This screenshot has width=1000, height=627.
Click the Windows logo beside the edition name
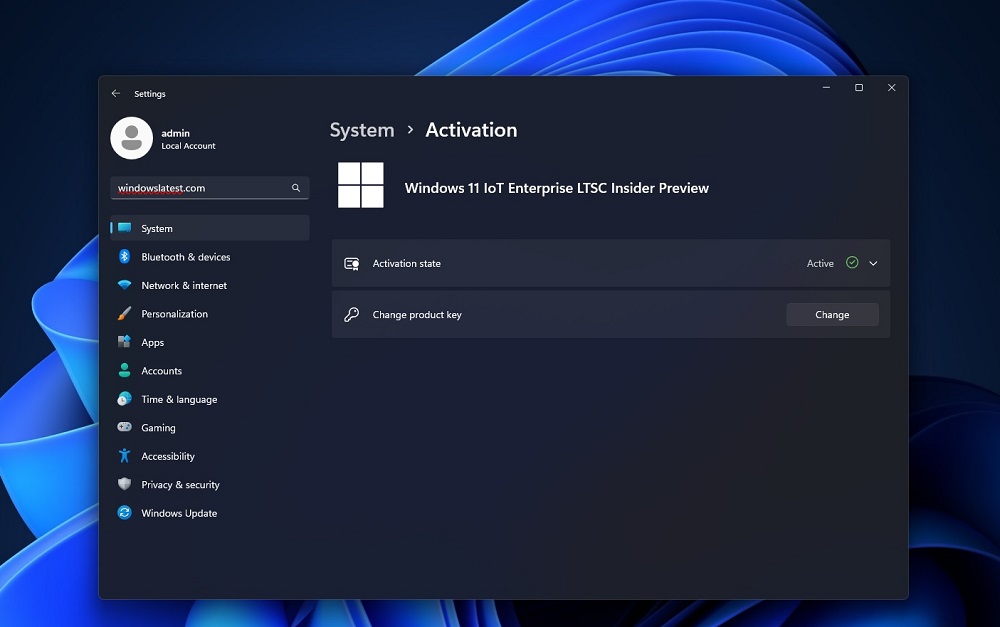[360, 186]
